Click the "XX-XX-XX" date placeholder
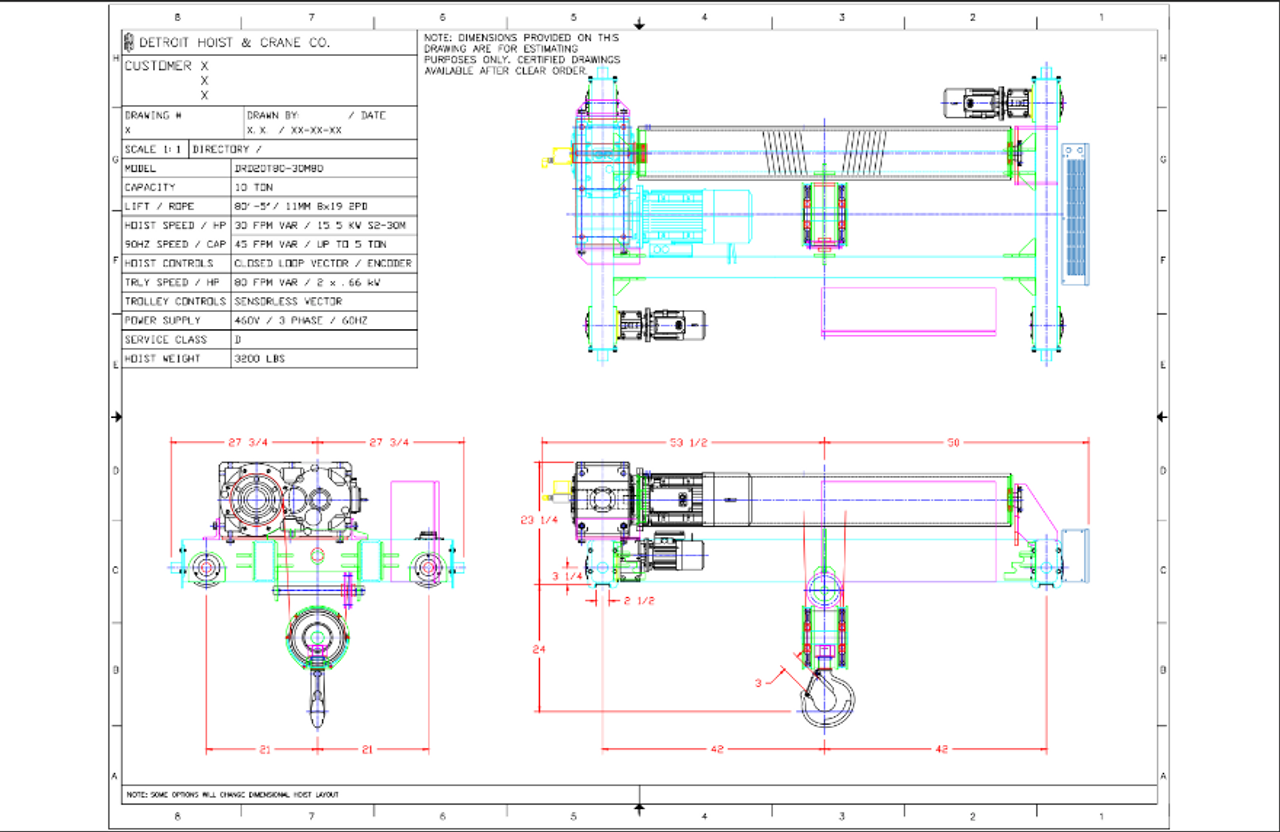Viewport: 1280px width, 832px height. point(317,131)
